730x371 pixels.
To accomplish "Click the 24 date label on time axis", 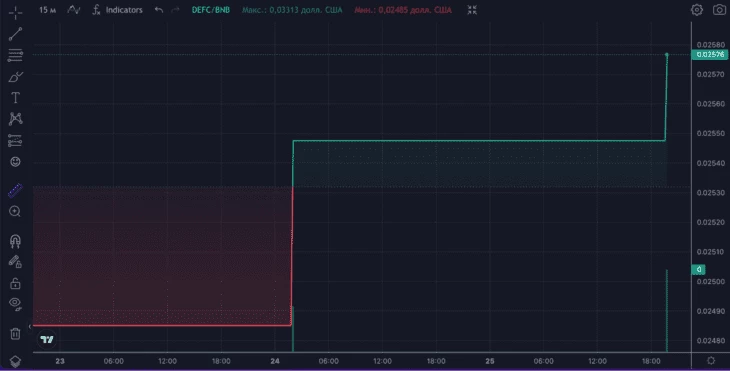I will [x=275, y=361].
